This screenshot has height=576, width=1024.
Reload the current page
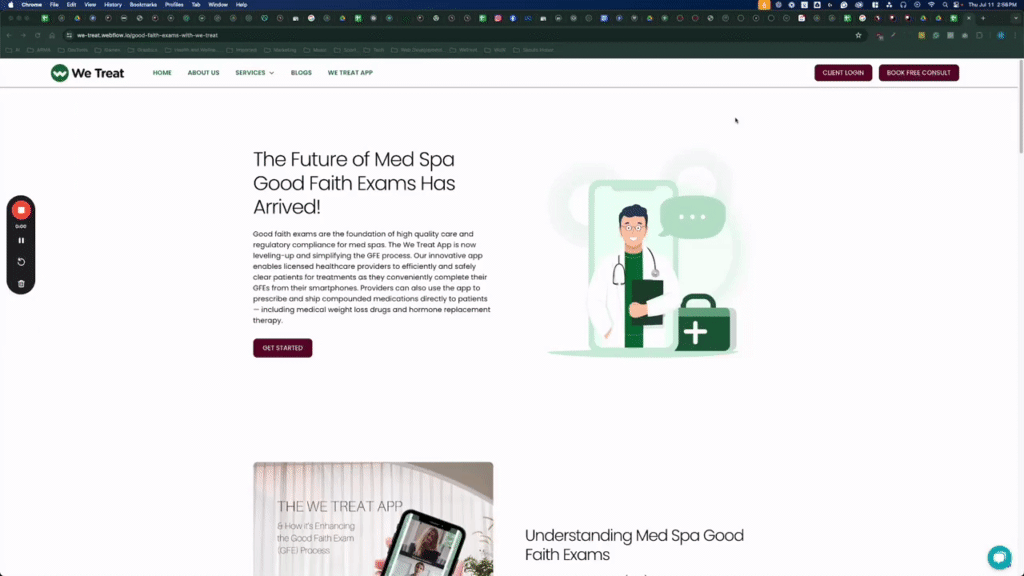tap(37, 35)
